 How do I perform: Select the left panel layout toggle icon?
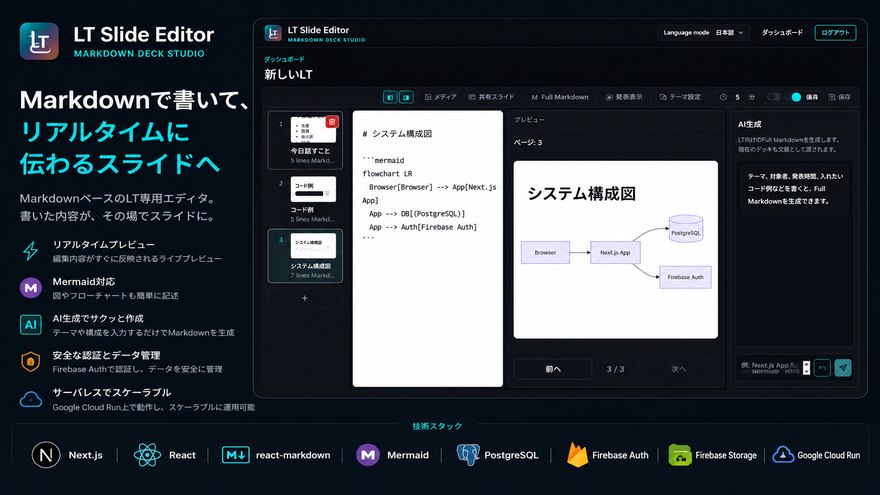click(390, 97)
